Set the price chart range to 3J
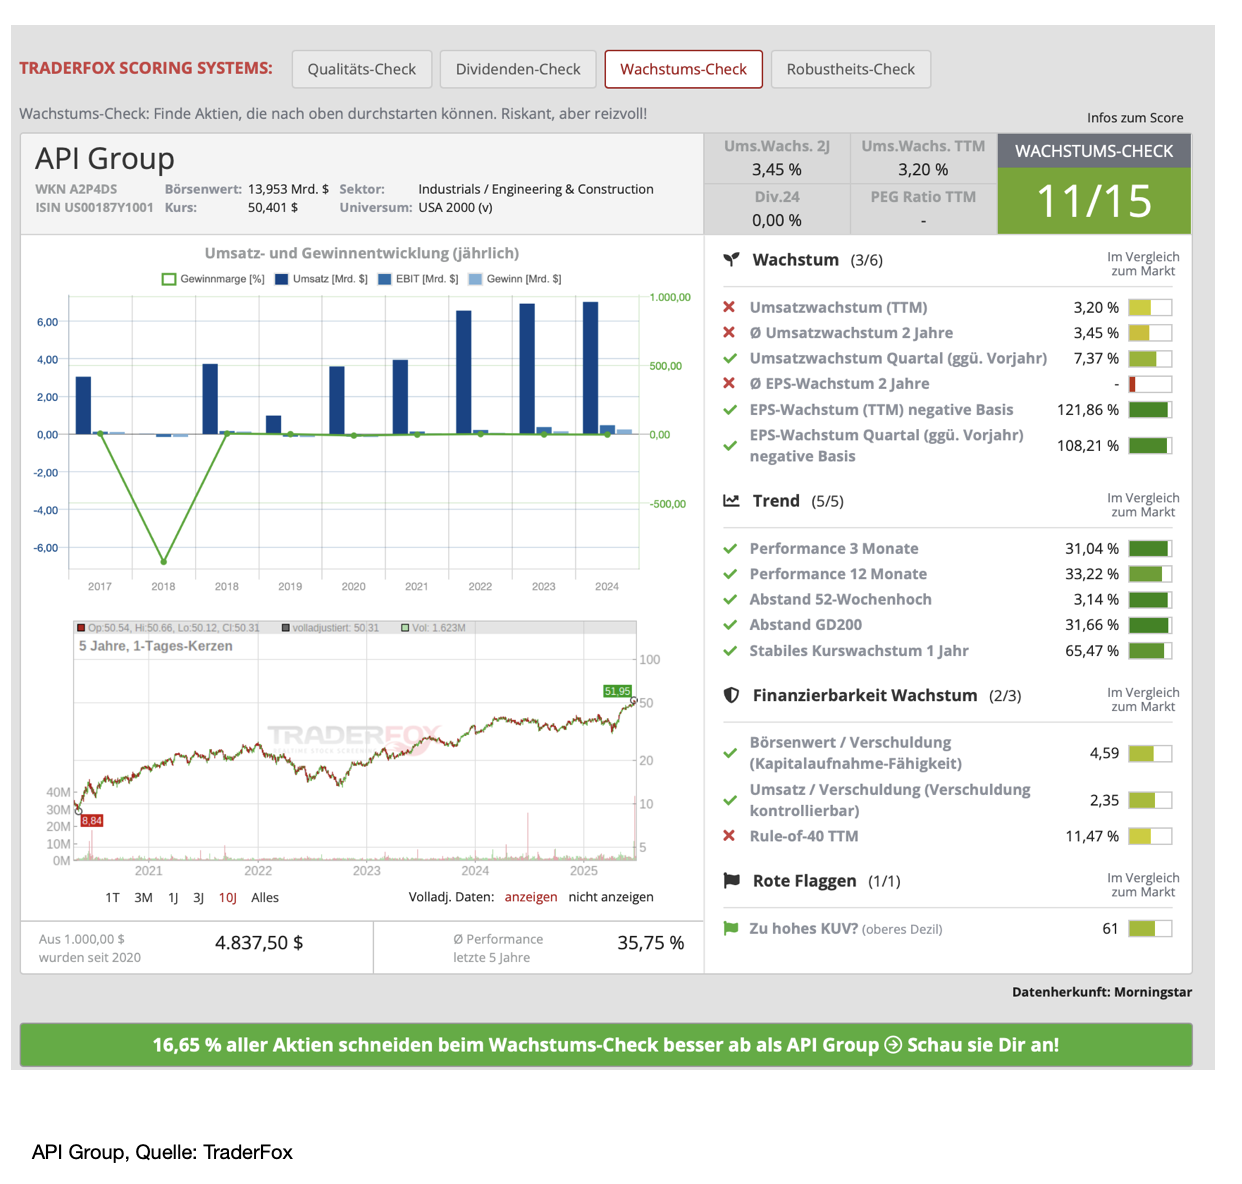The image size is (1242, 1184). click(x=198, y=898)
